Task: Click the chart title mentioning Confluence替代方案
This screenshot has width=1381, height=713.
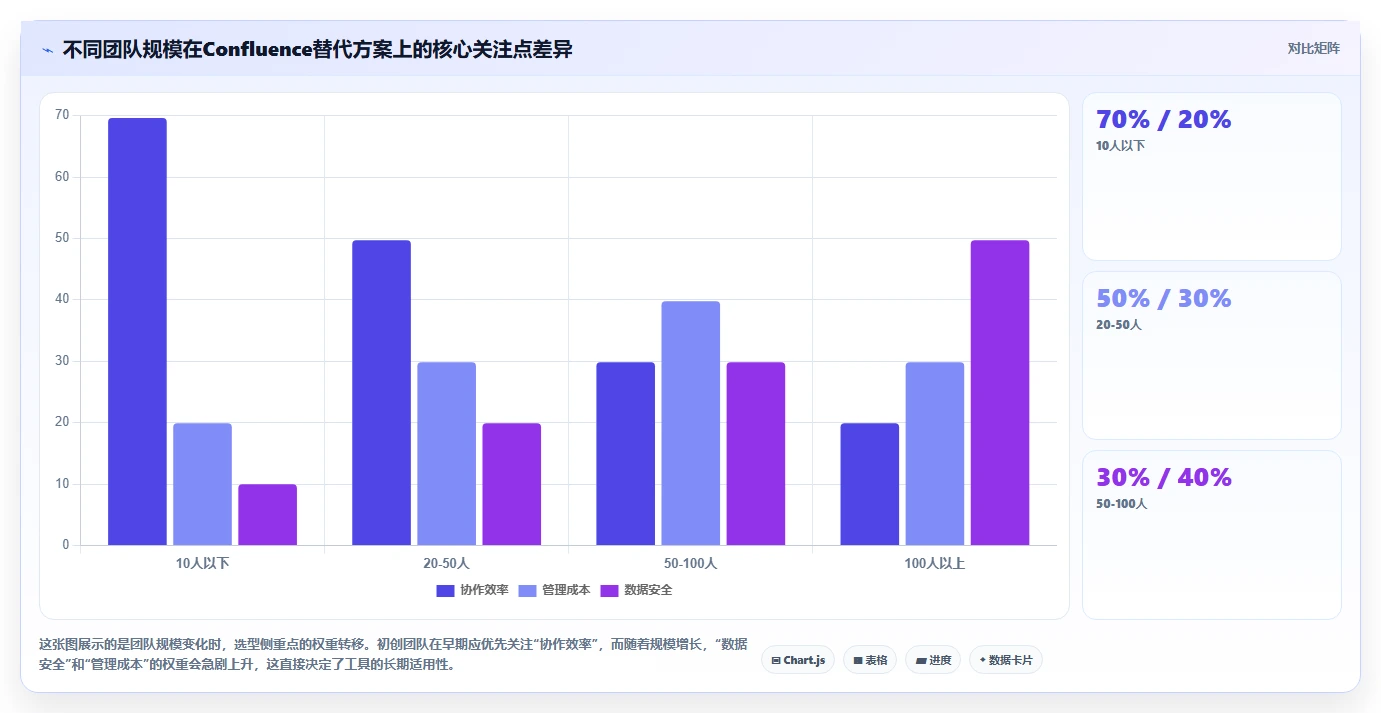Action: [x=317, y=49]
